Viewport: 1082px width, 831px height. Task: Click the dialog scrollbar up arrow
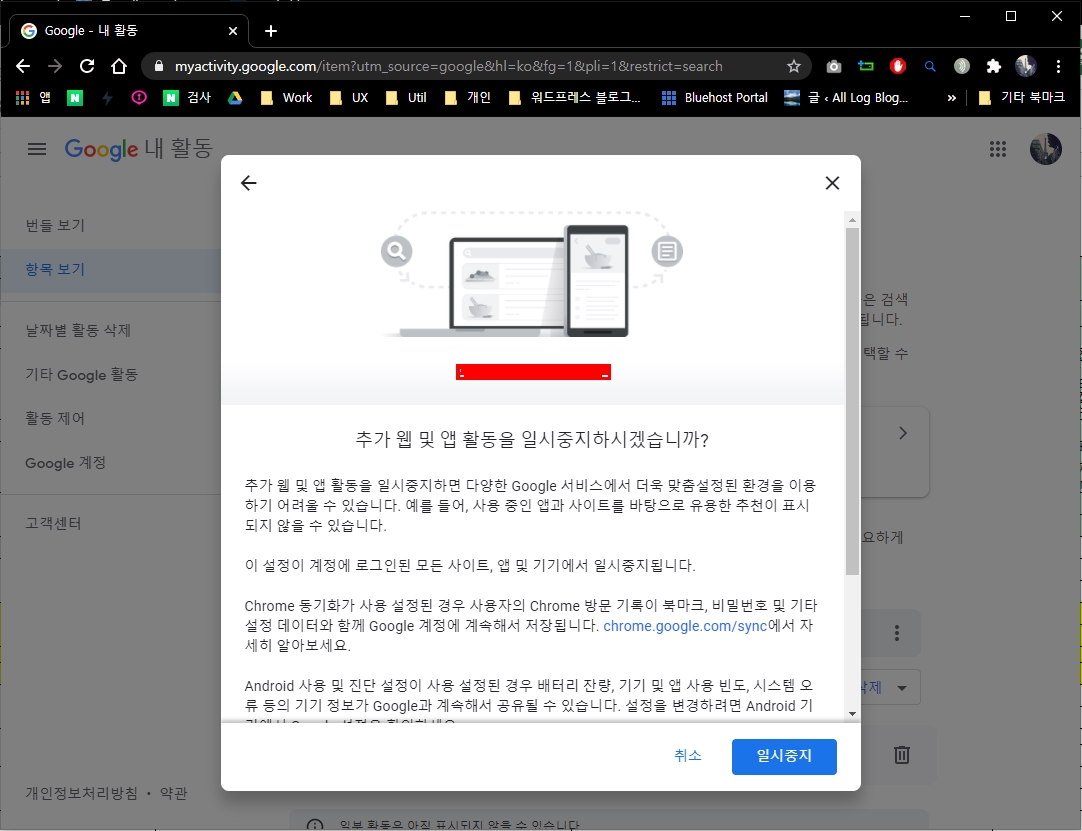(852, 220)
